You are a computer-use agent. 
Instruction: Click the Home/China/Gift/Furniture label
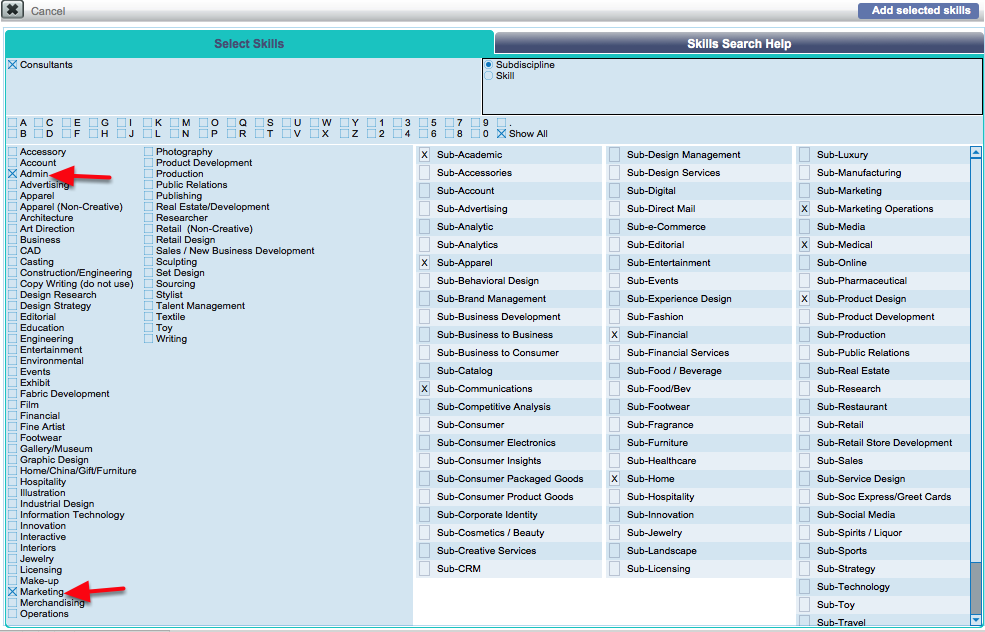coord(78,471)
